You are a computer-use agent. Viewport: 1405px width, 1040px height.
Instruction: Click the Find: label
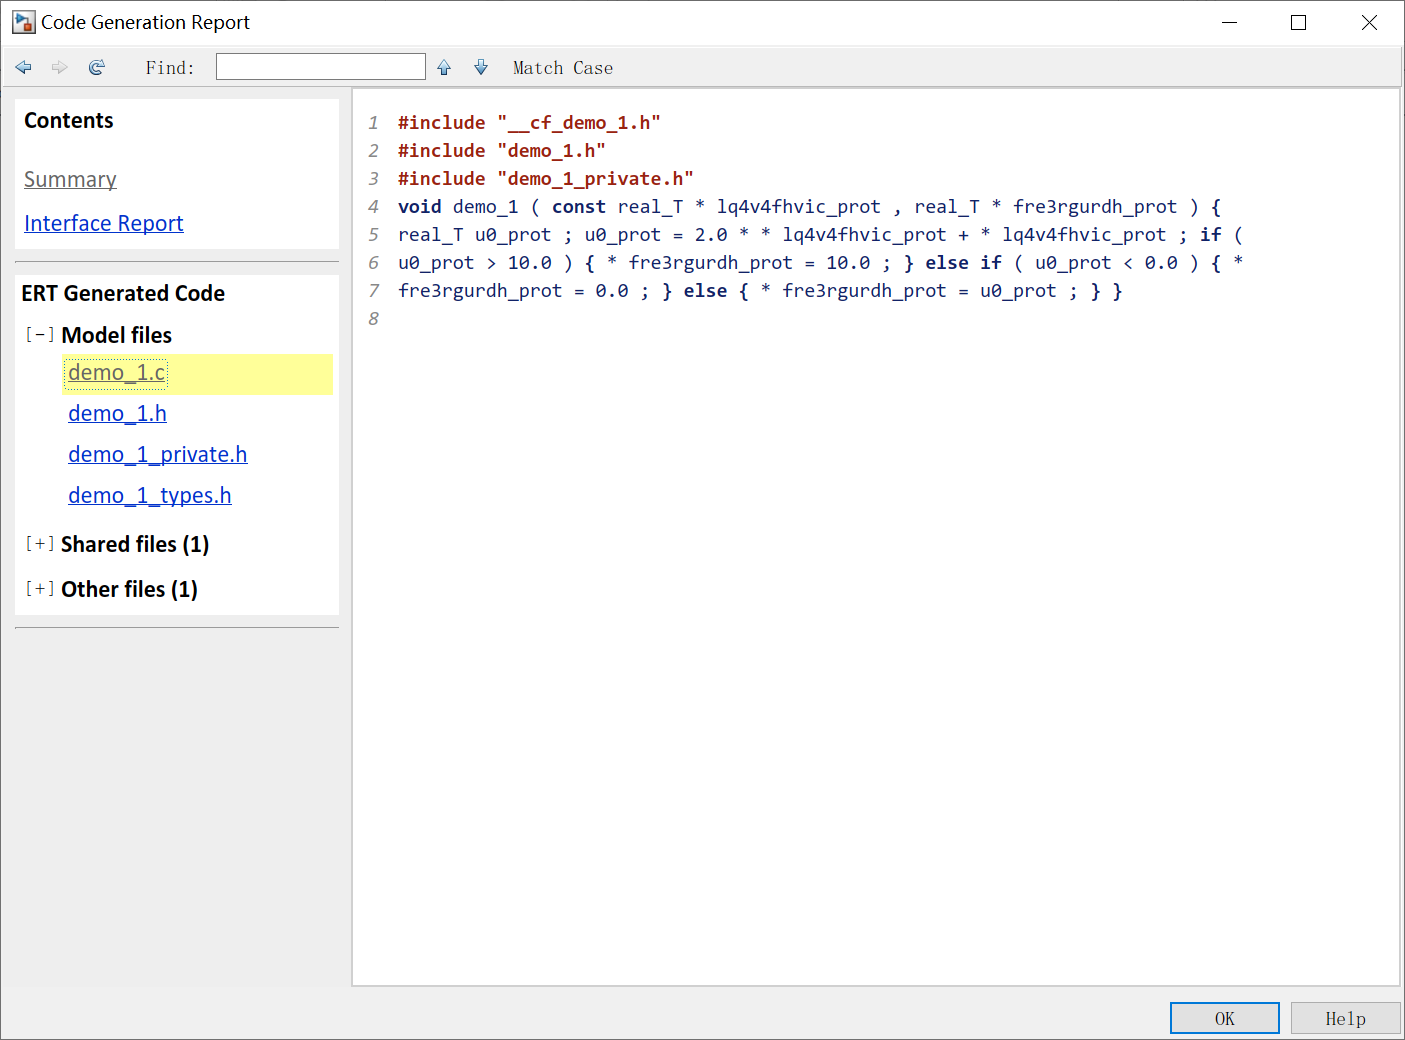[x=170, y=68]
